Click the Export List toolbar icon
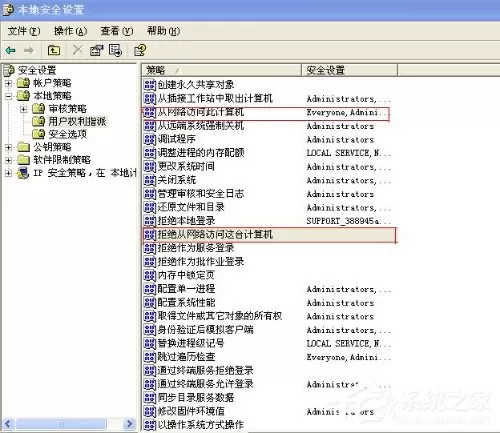This screenshot has width=500, height=433. [x=115, y=50]
